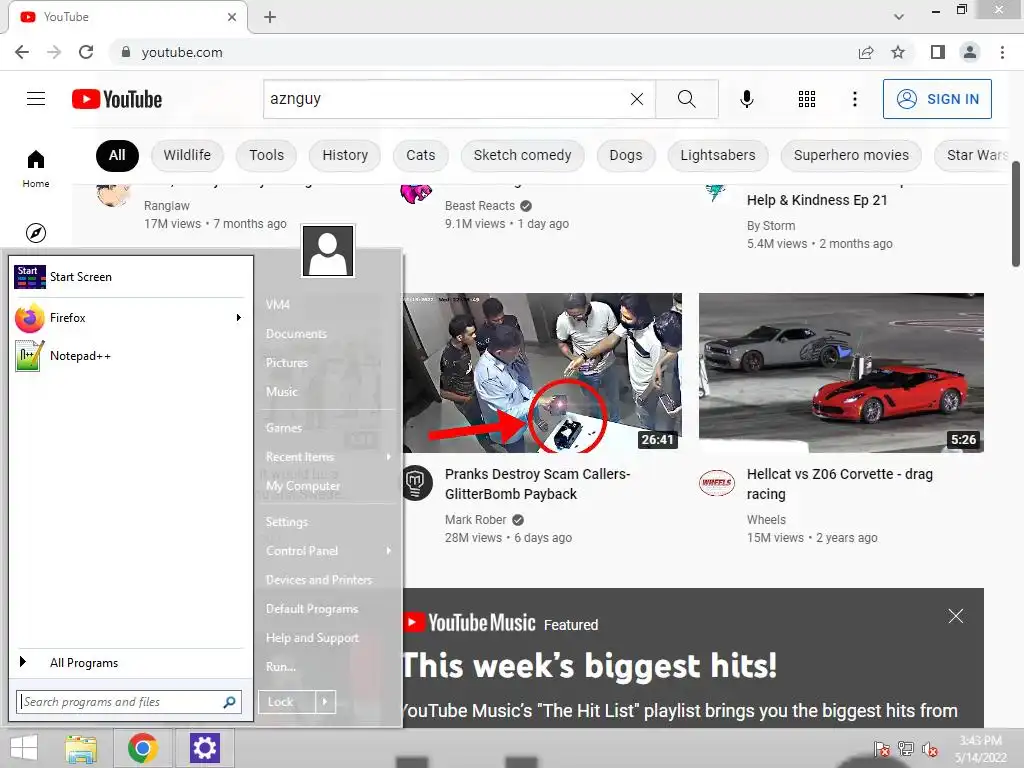Click the Chrome taskbar icon
The image size is (1024, 768).
pos(143,748)
